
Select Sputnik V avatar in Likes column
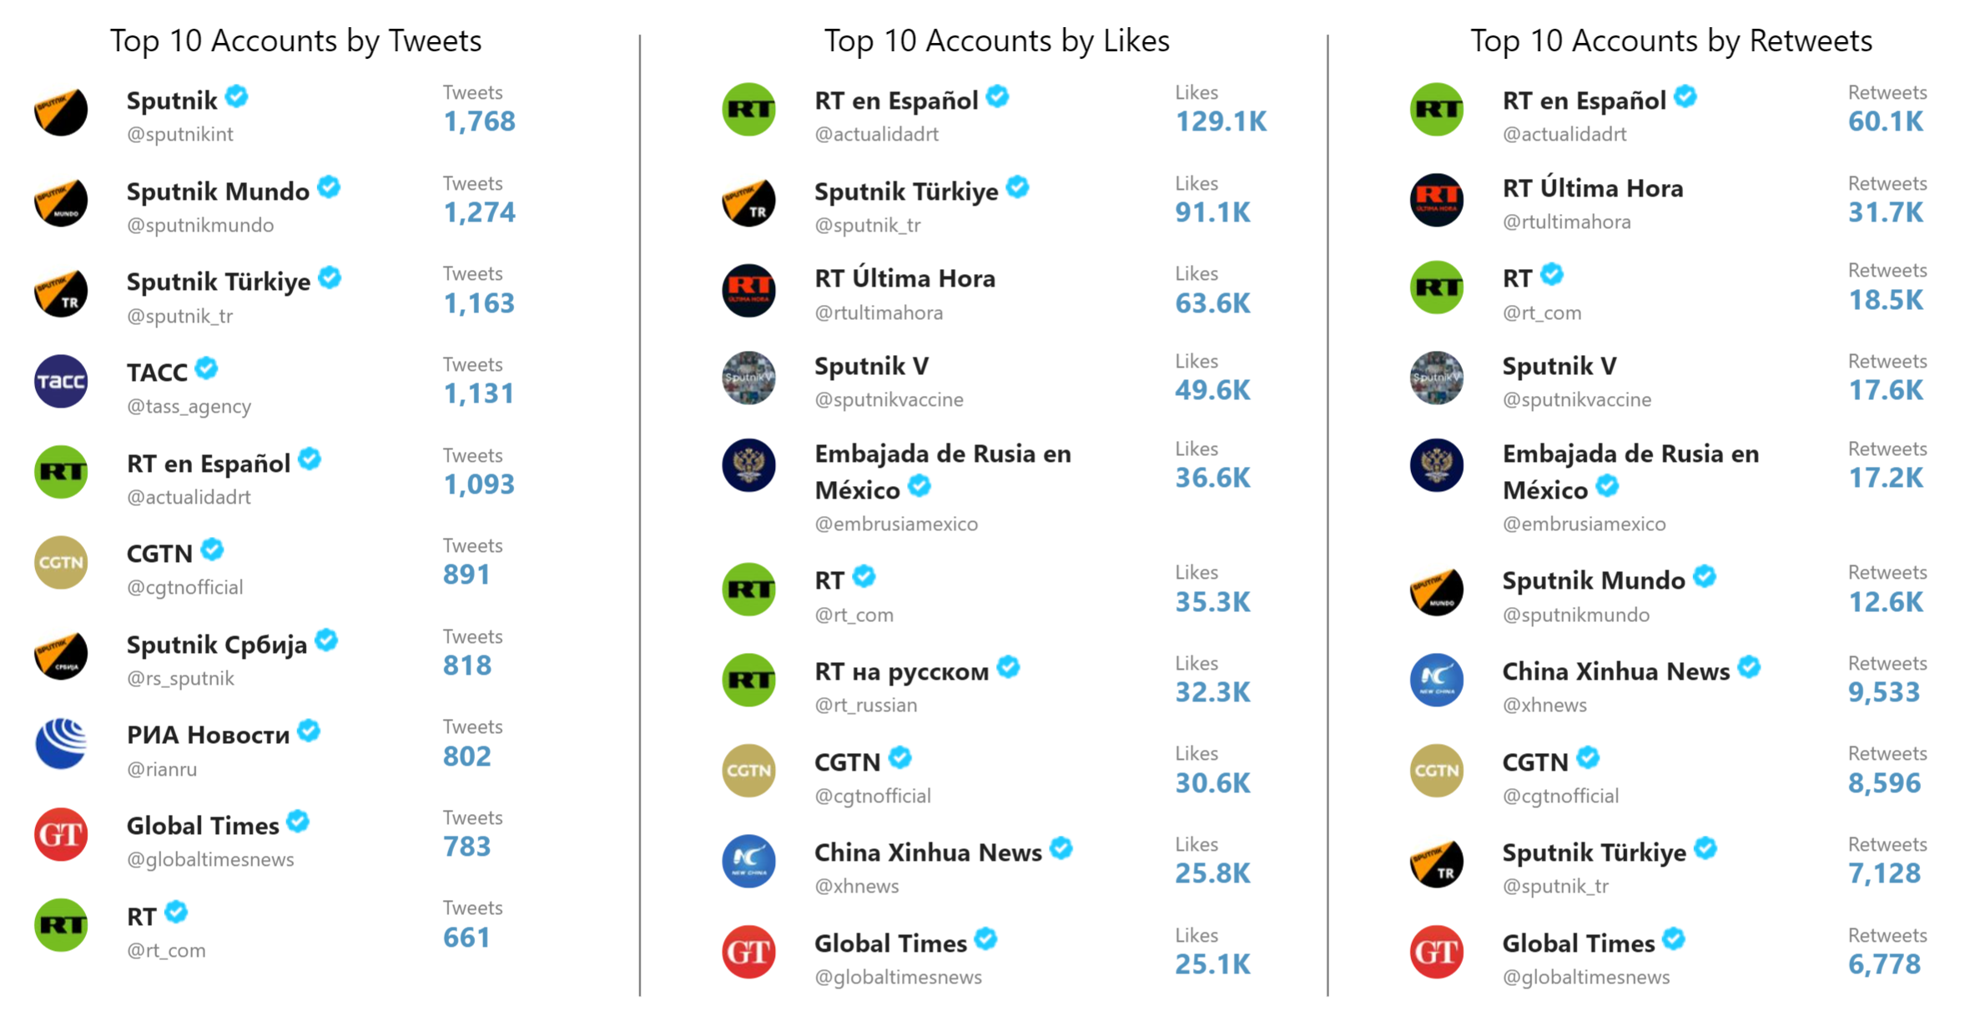pyautogui.click(x=749, y=378)
